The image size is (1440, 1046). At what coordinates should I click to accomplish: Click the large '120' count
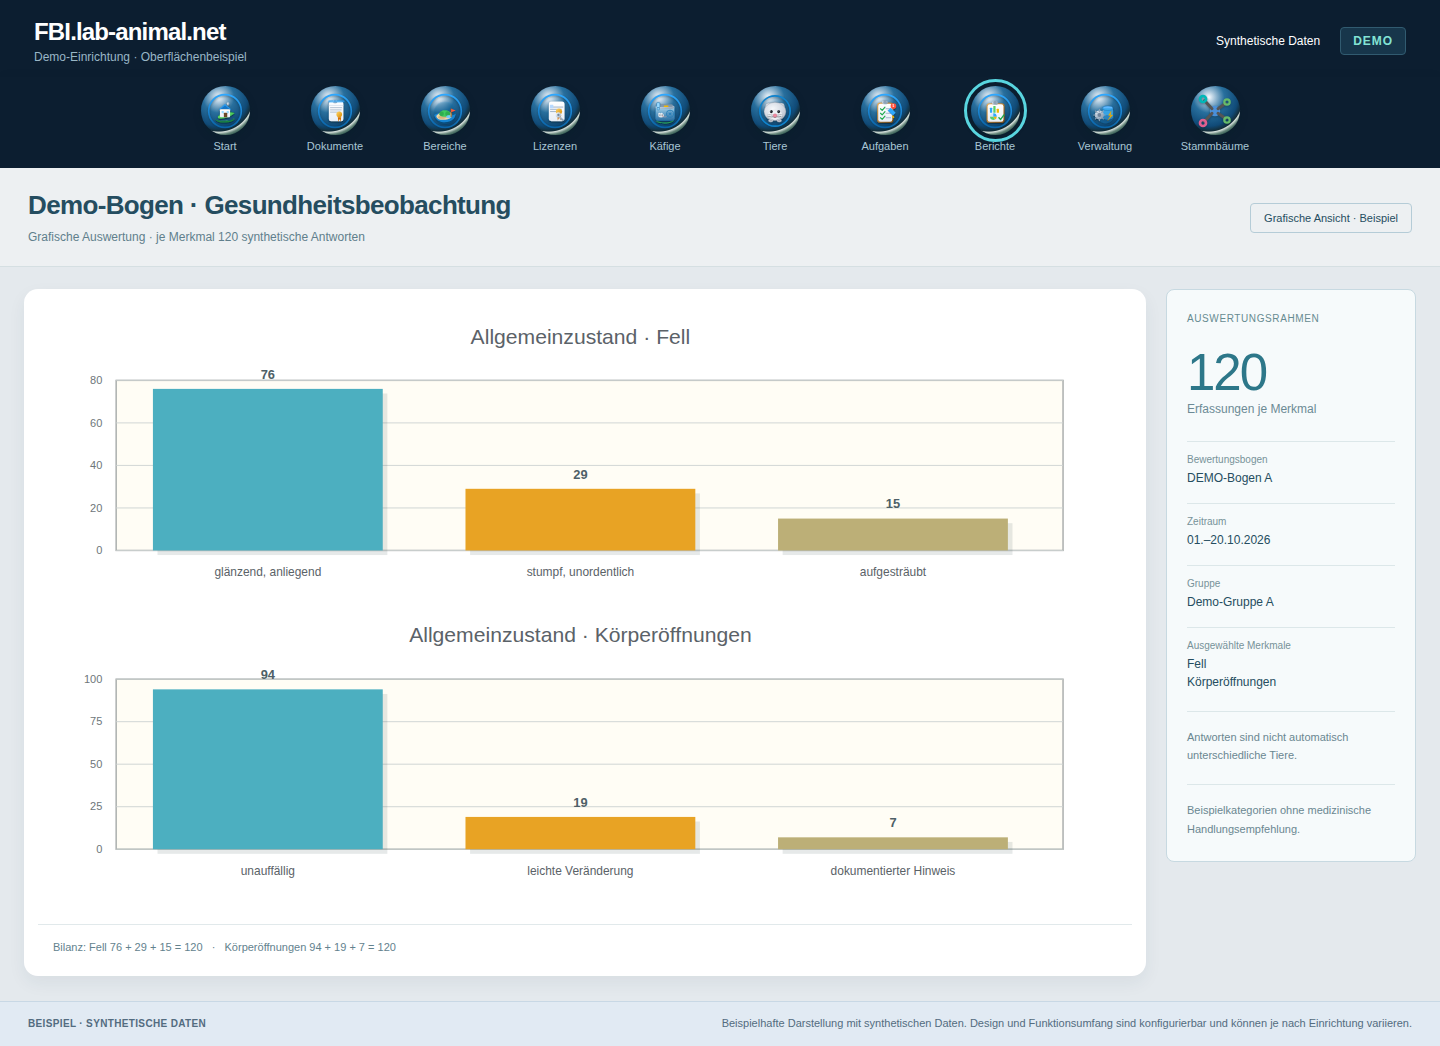1227,373
